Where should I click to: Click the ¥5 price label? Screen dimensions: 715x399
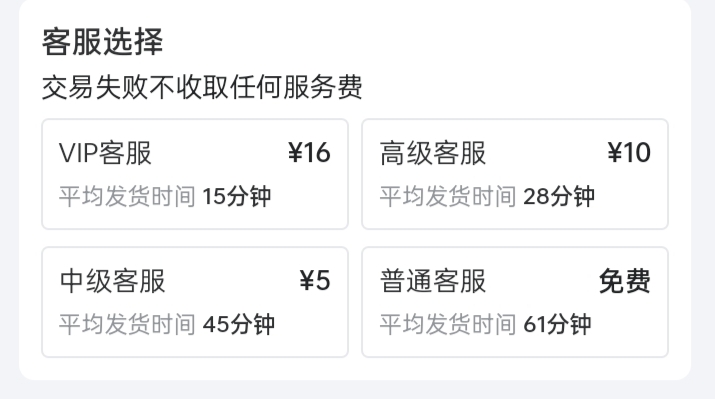pyautogui.click(x=315, y=281)
